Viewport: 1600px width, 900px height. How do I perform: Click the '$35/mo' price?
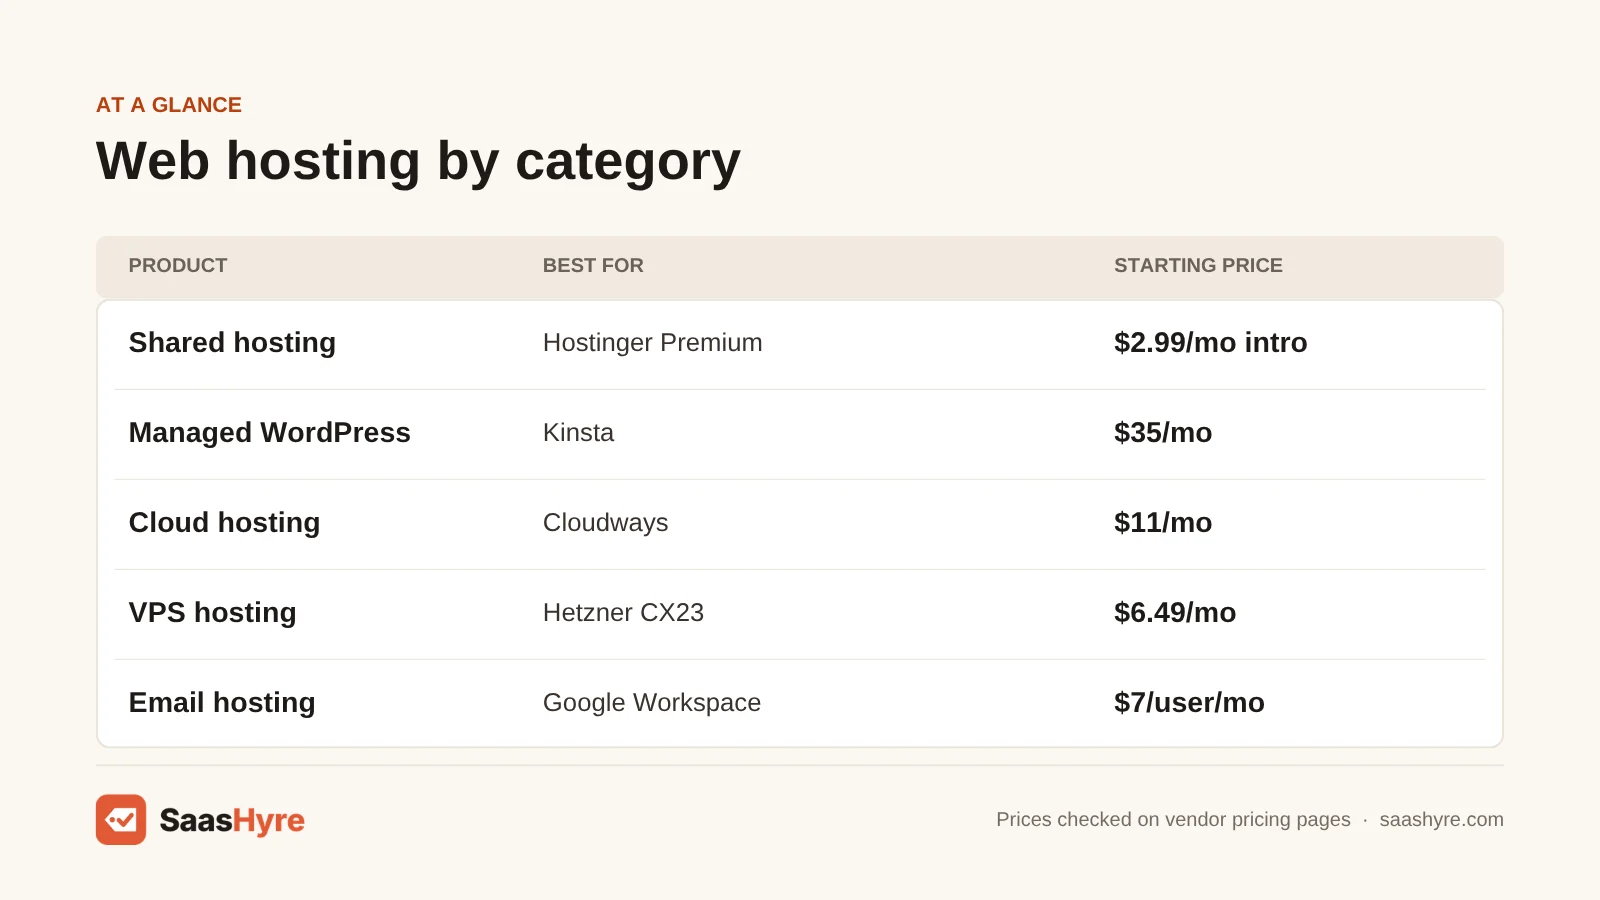(1163, 432)
